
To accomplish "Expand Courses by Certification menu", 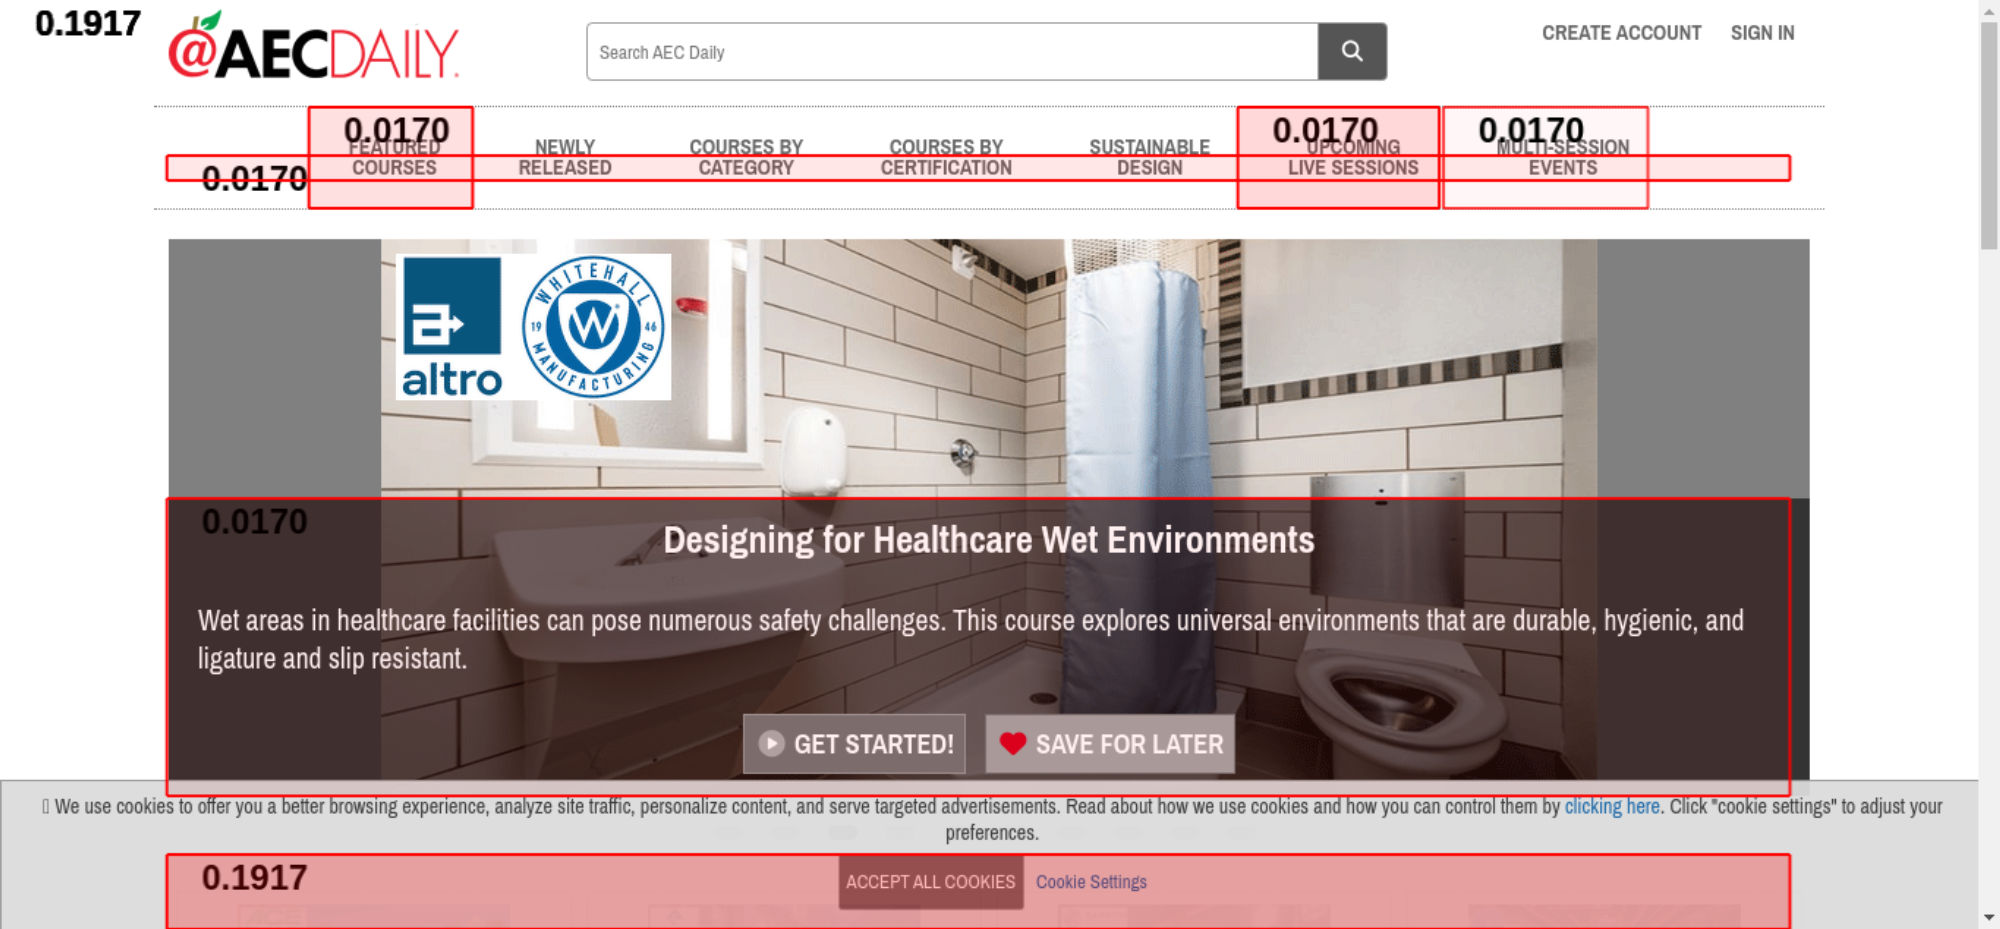I will coord(946,158).
